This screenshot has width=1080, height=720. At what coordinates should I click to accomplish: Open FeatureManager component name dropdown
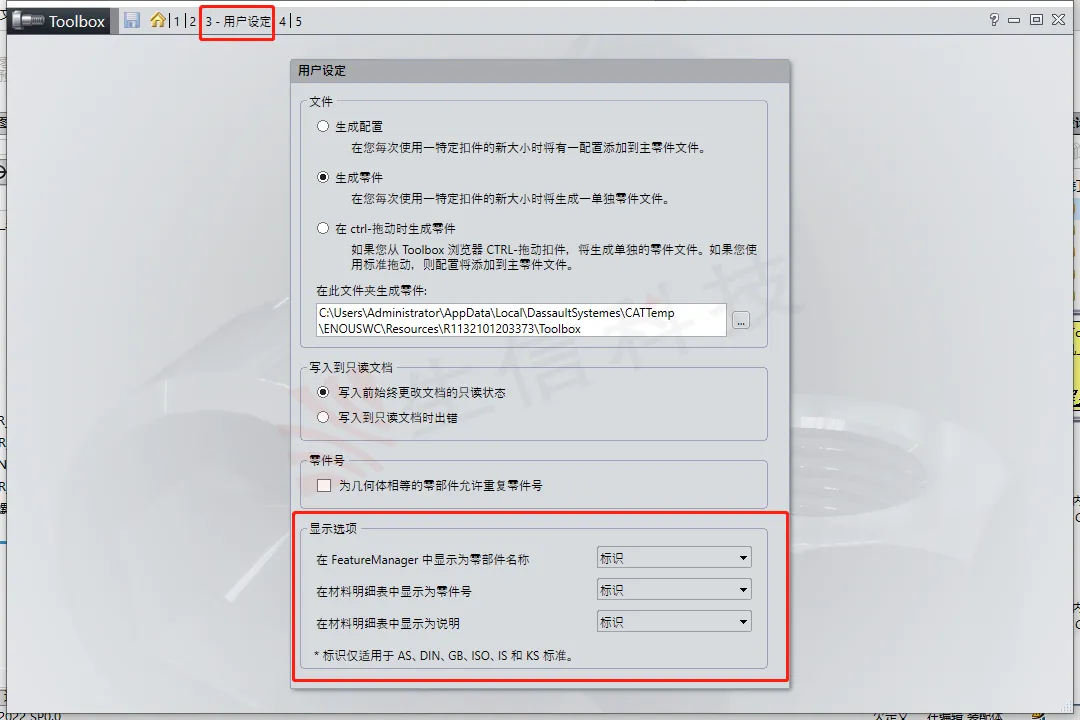674,557
